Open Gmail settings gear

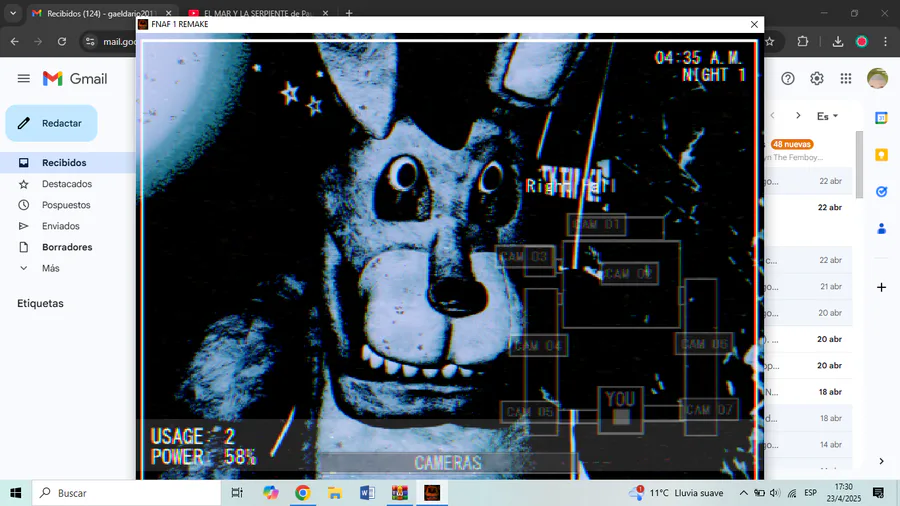[817, 79]
